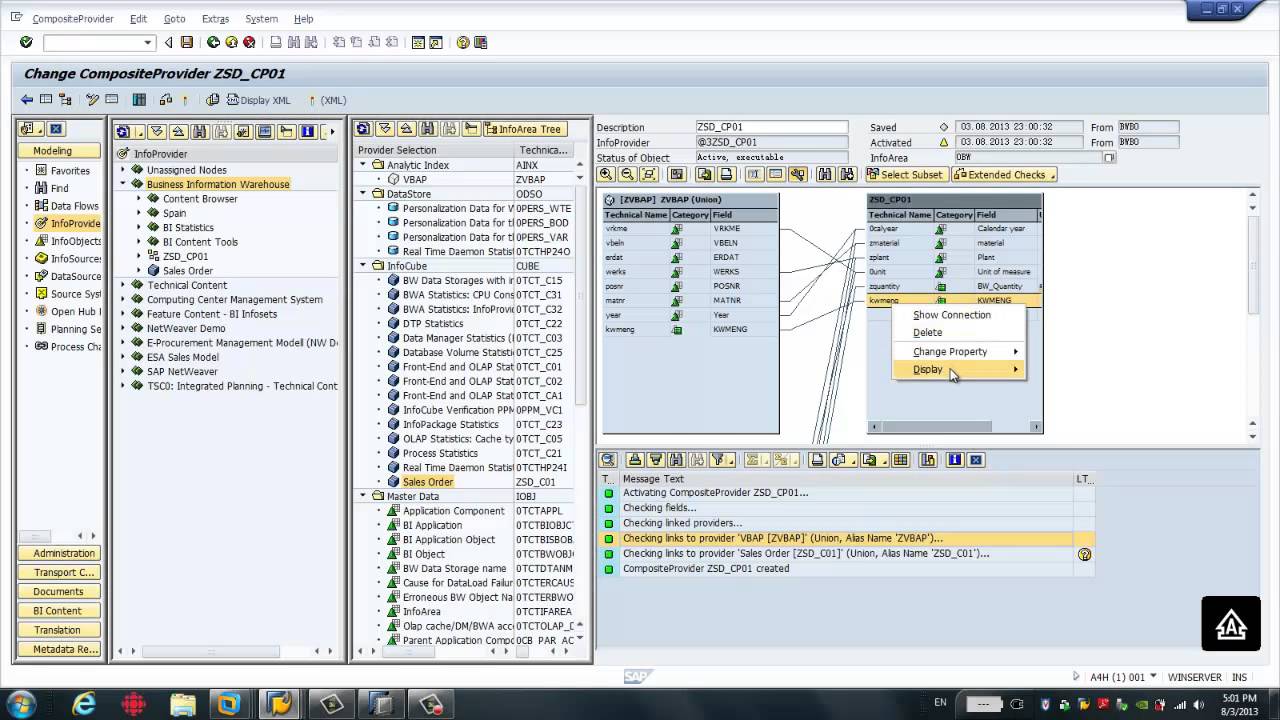Select InfoObjects in Modeling list
The width and height of the screenshot is (1280, 720).
pos(75,241)
